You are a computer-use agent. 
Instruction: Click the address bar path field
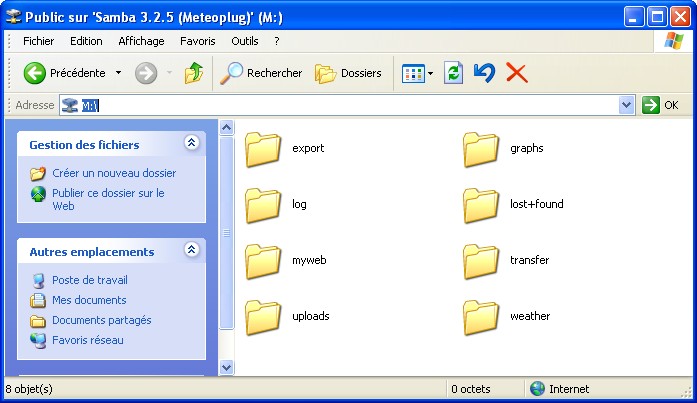click(x=350, y=105)
